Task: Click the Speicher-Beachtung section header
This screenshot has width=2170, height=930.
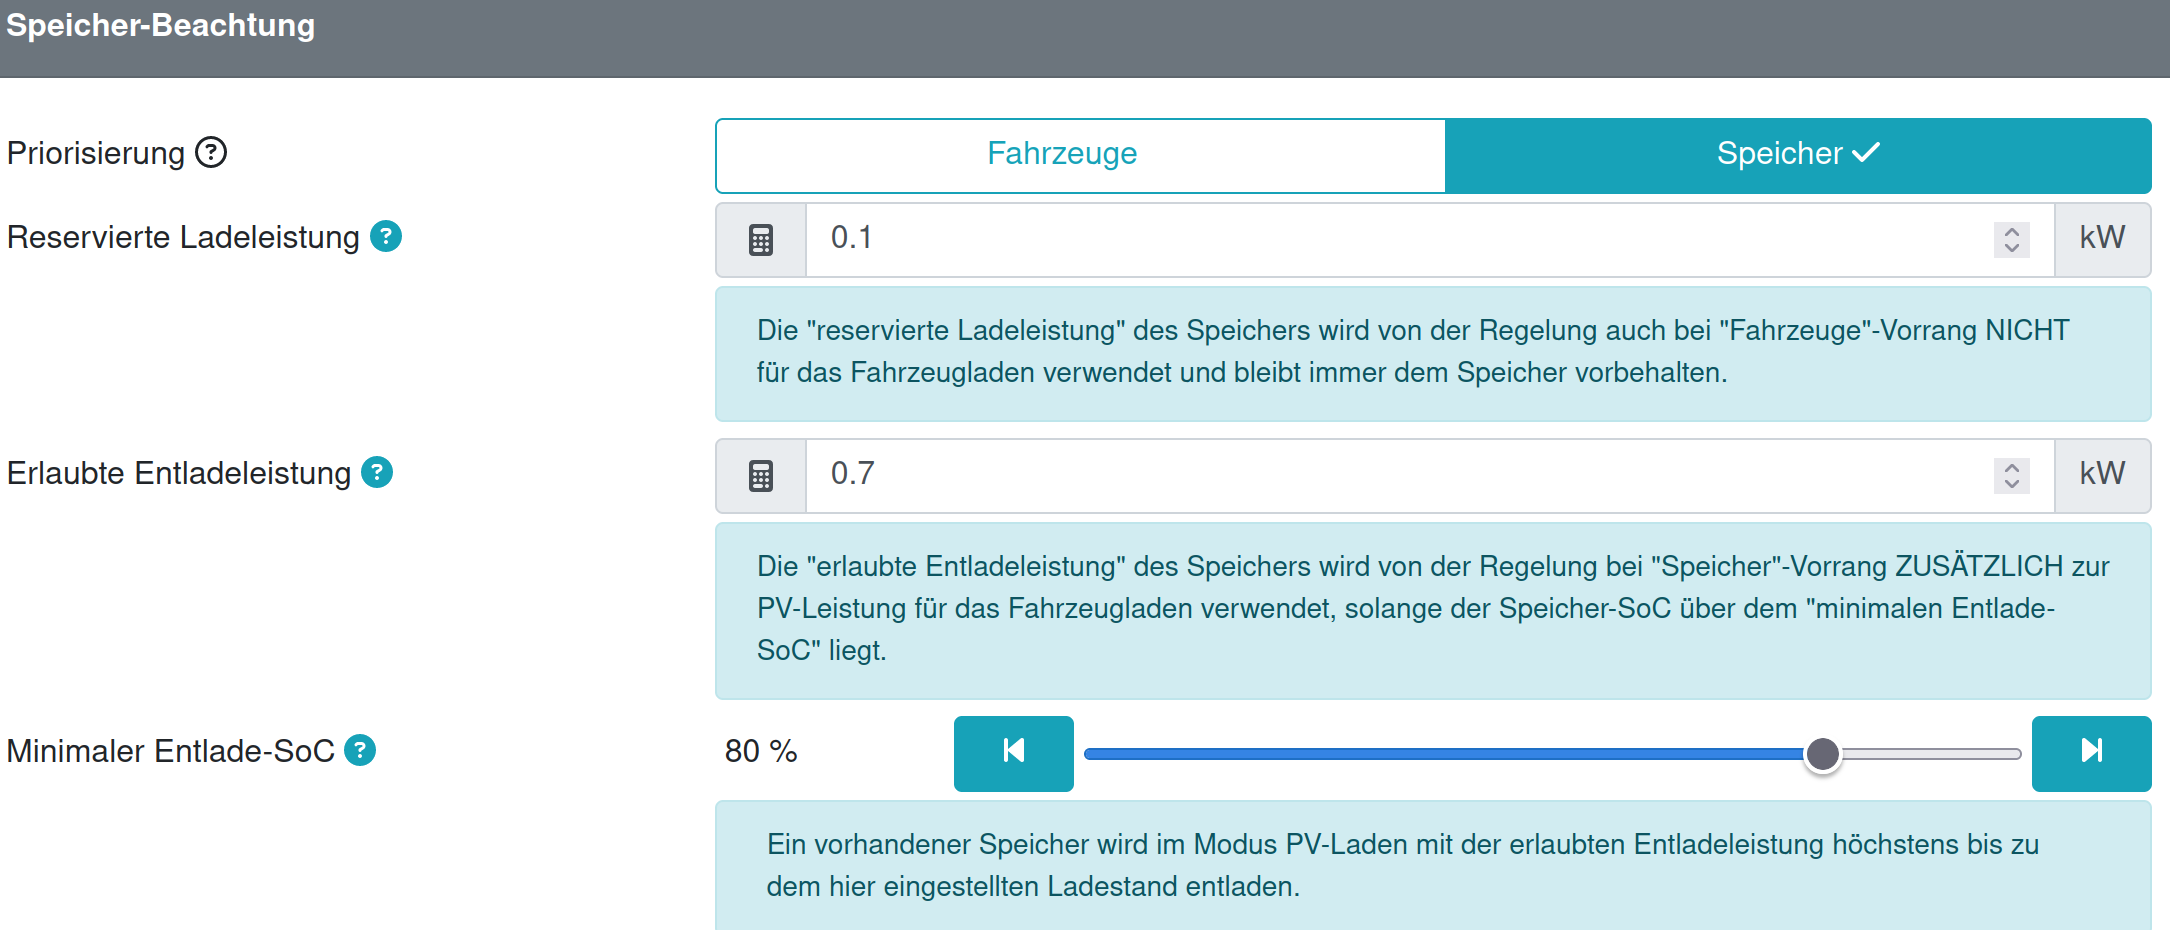Action: click(161, 26)
